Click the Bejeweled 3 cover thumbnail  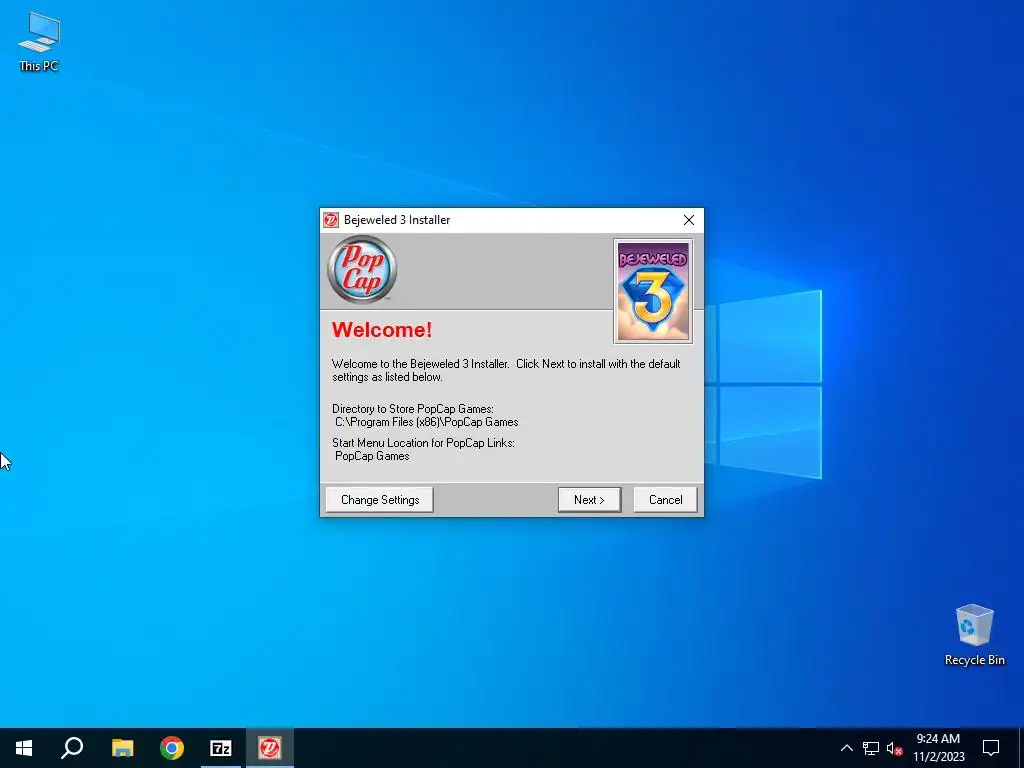[x=653, y=291]
